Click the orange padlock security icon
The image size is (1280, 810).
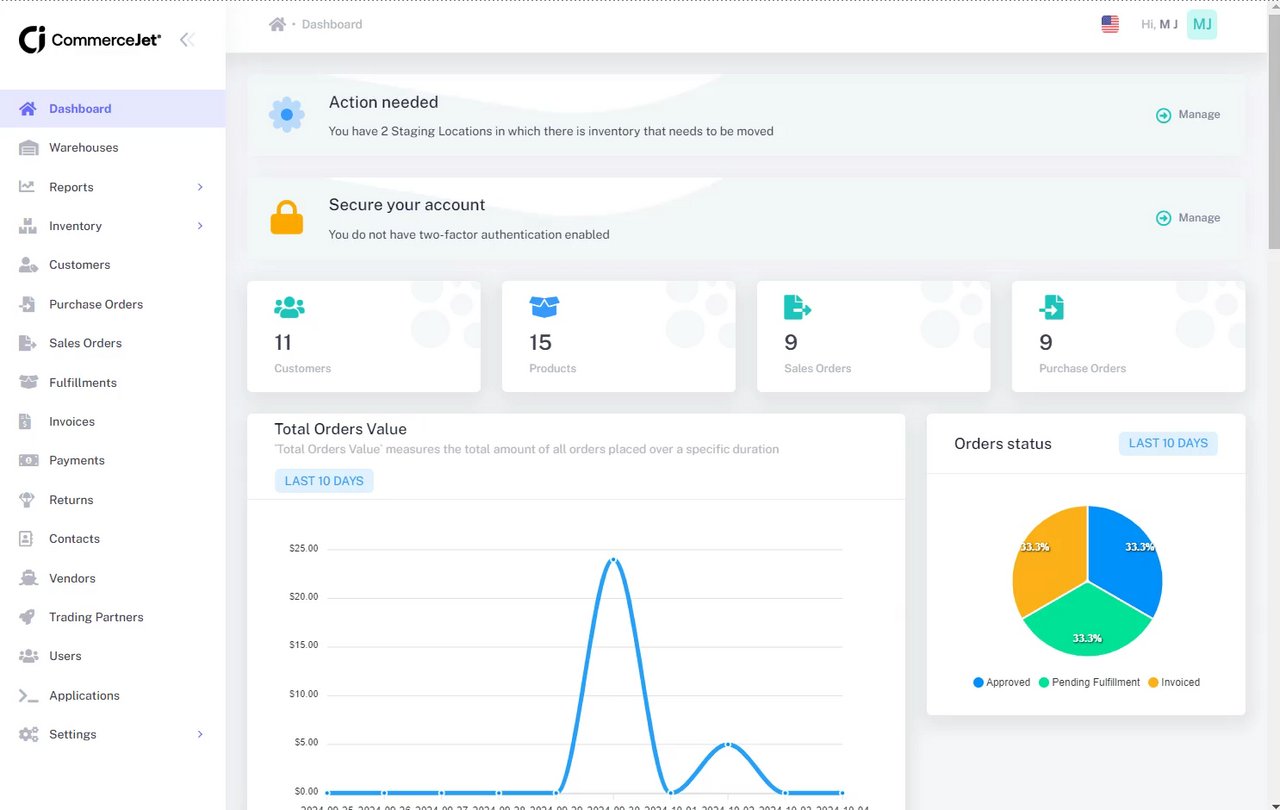(x=287, y=218)
